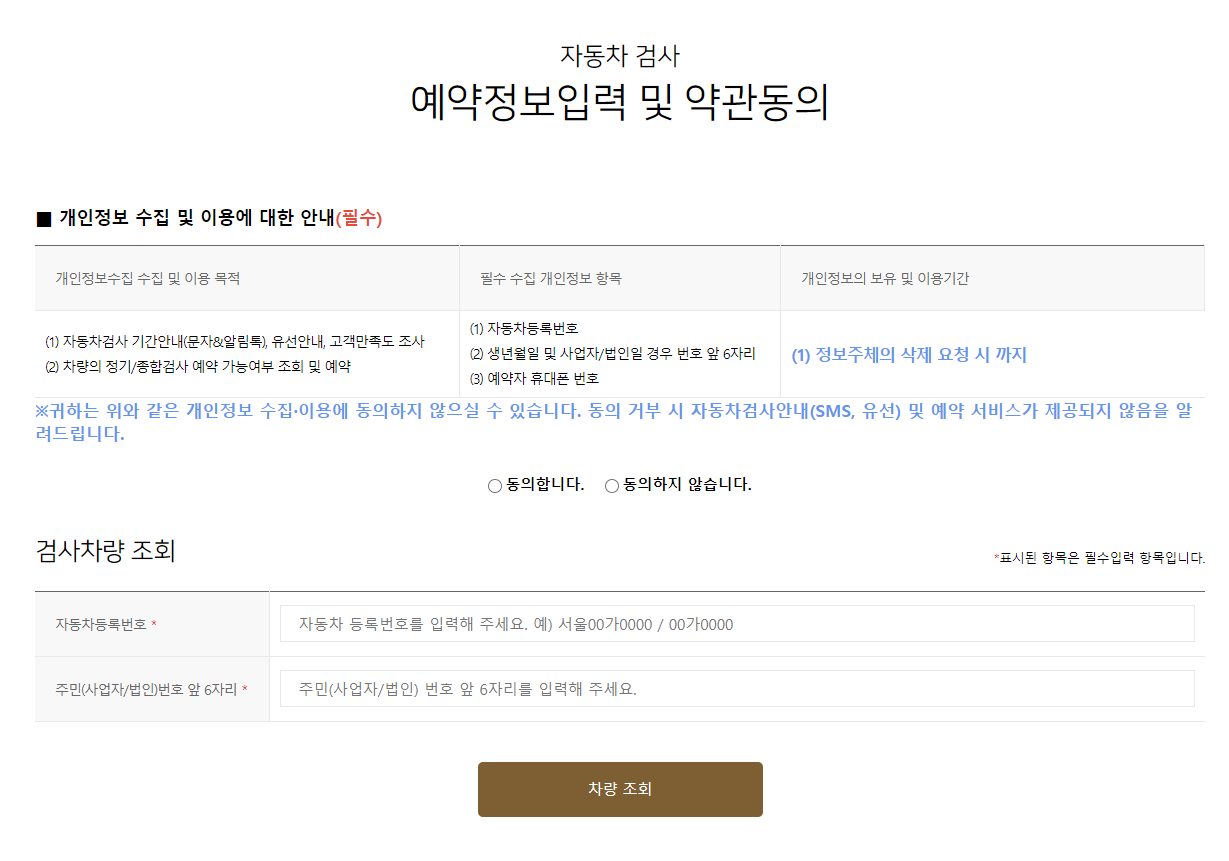This screenshot has width=1229, height=861.
Task: Click the 주민번호 앞 6자리 input field
Action: [x=738, y=690]
